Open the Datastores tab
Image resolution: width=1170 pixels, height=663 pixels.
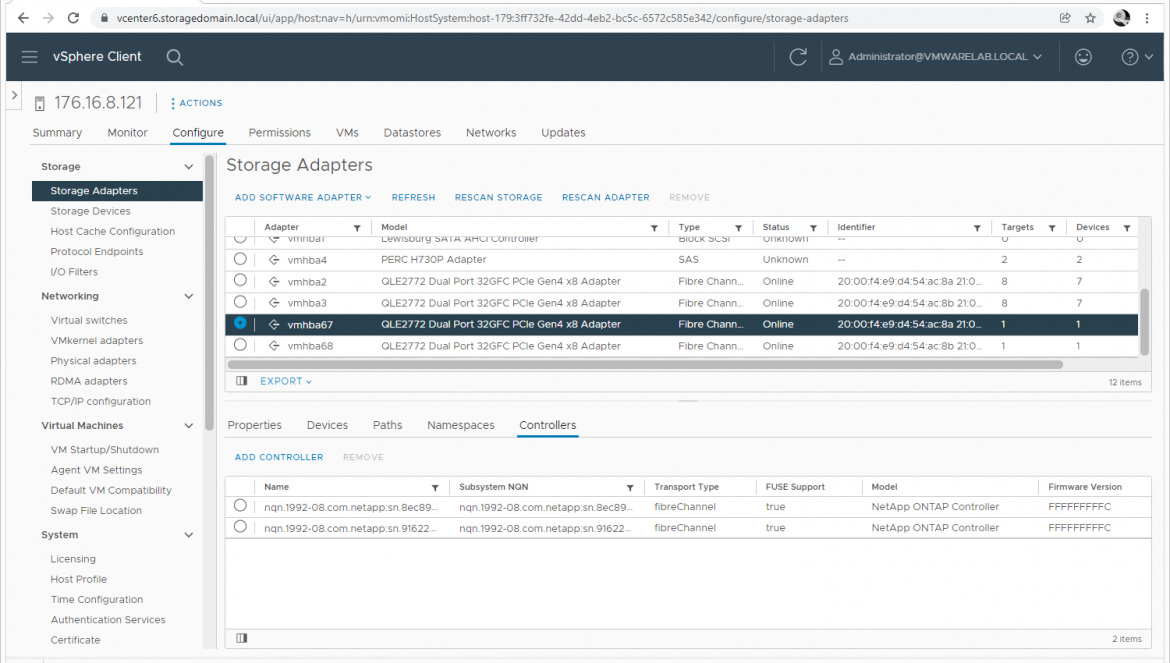coord(413,133)
